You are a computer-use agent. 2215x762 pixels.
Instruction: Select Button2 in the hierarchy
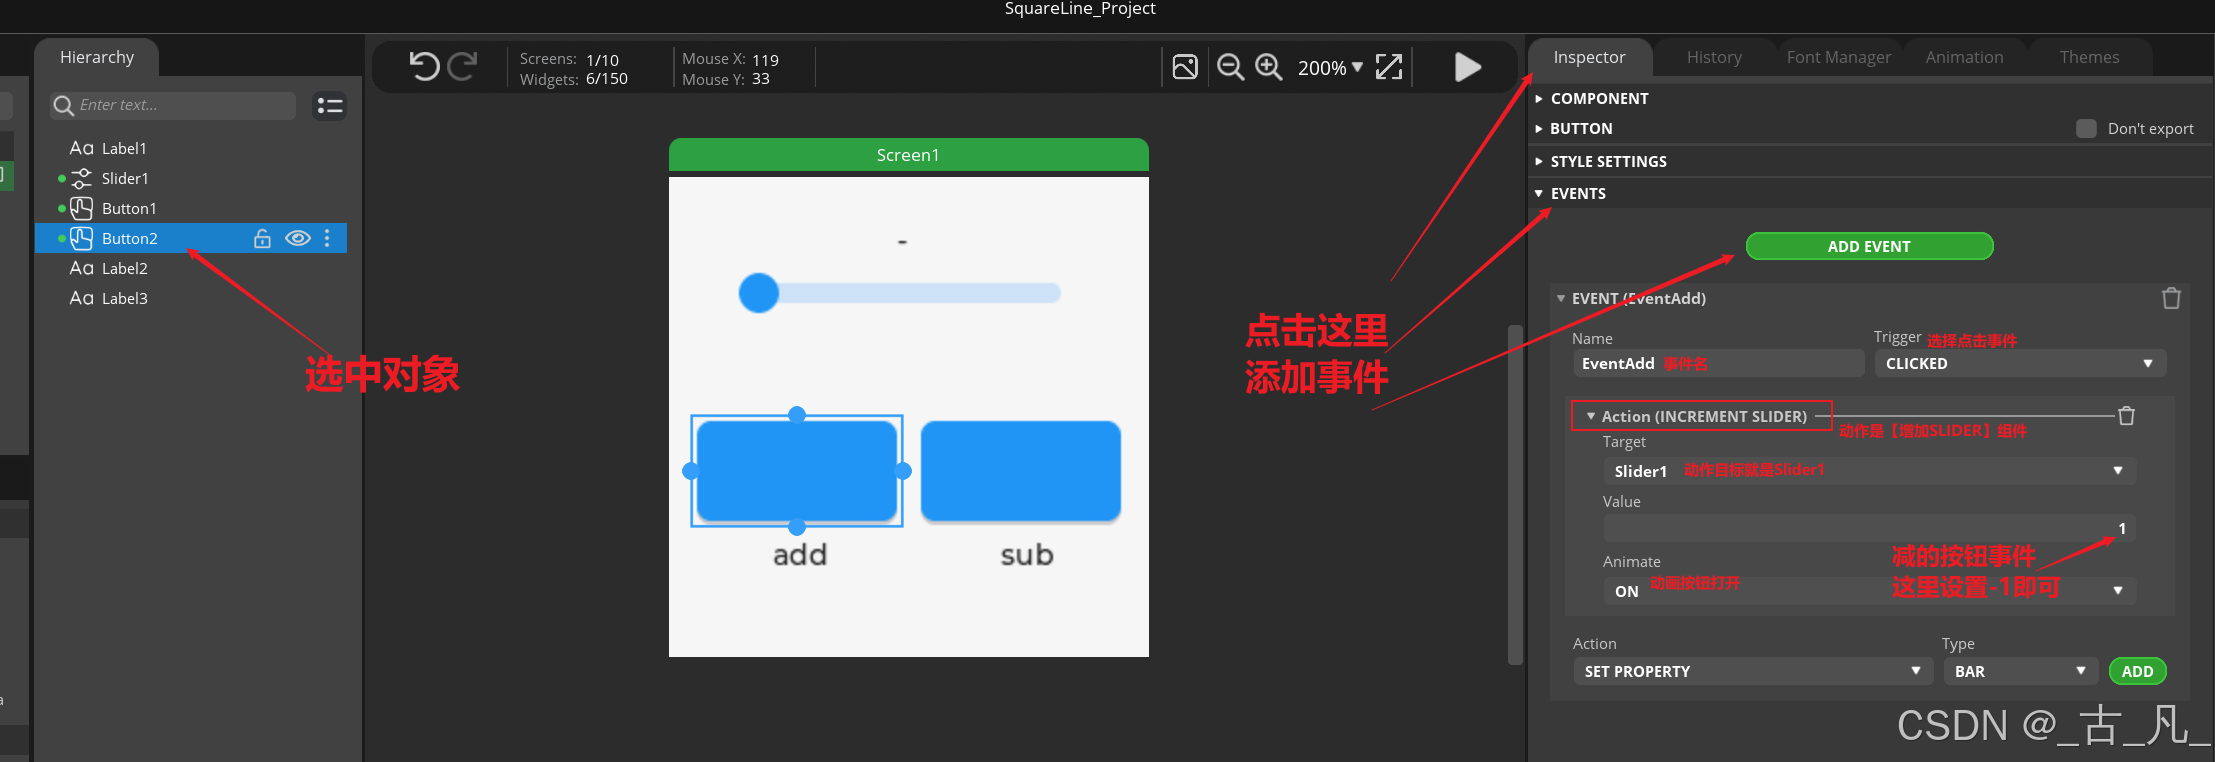191,238
